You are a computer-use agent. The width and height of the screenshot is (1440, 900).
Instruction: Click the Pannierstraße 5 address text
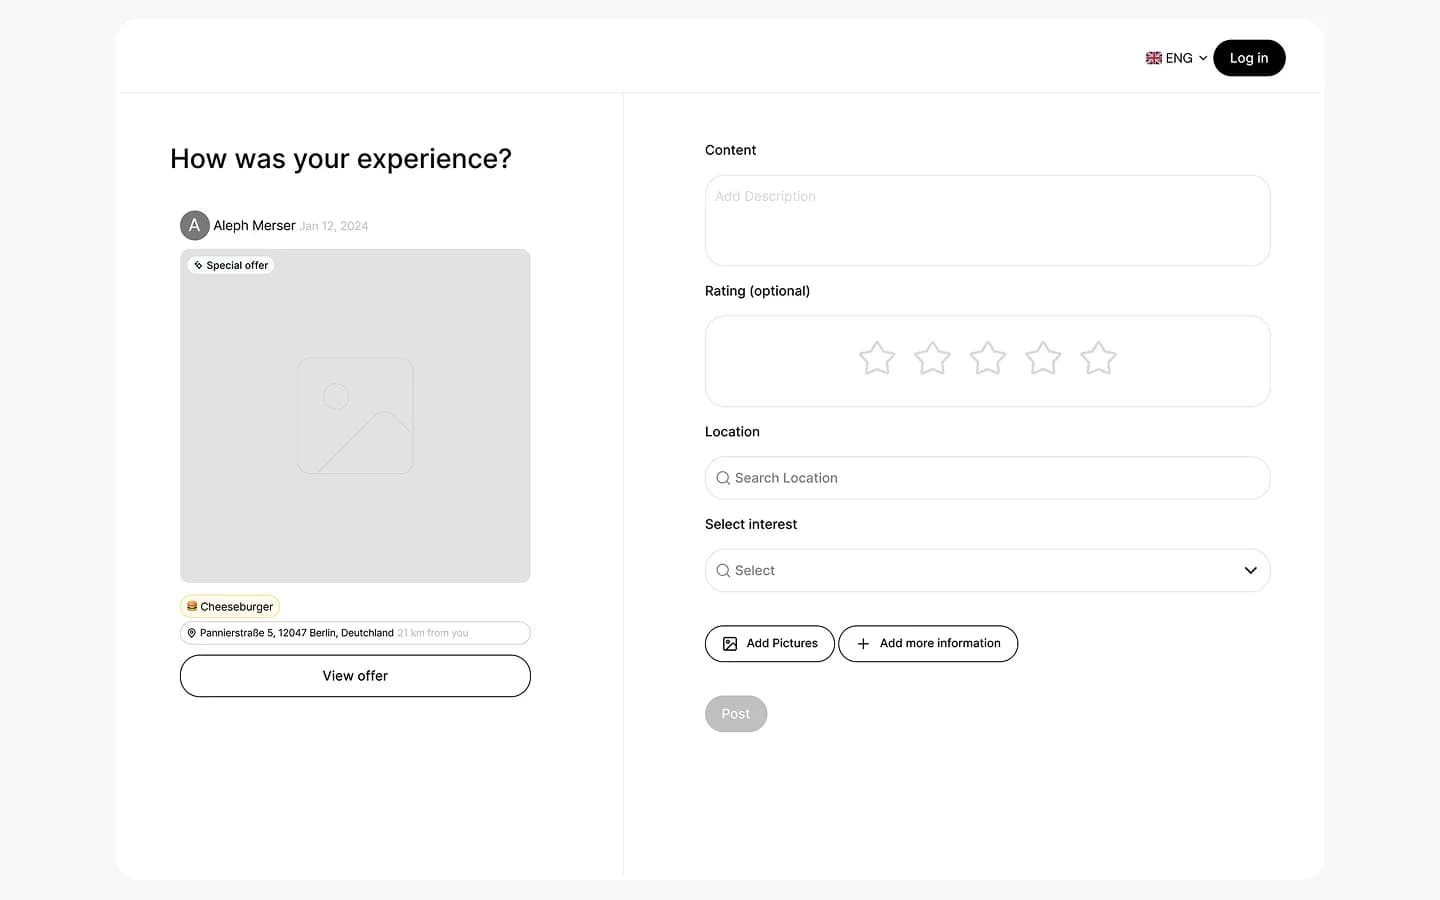click(297, 633)
